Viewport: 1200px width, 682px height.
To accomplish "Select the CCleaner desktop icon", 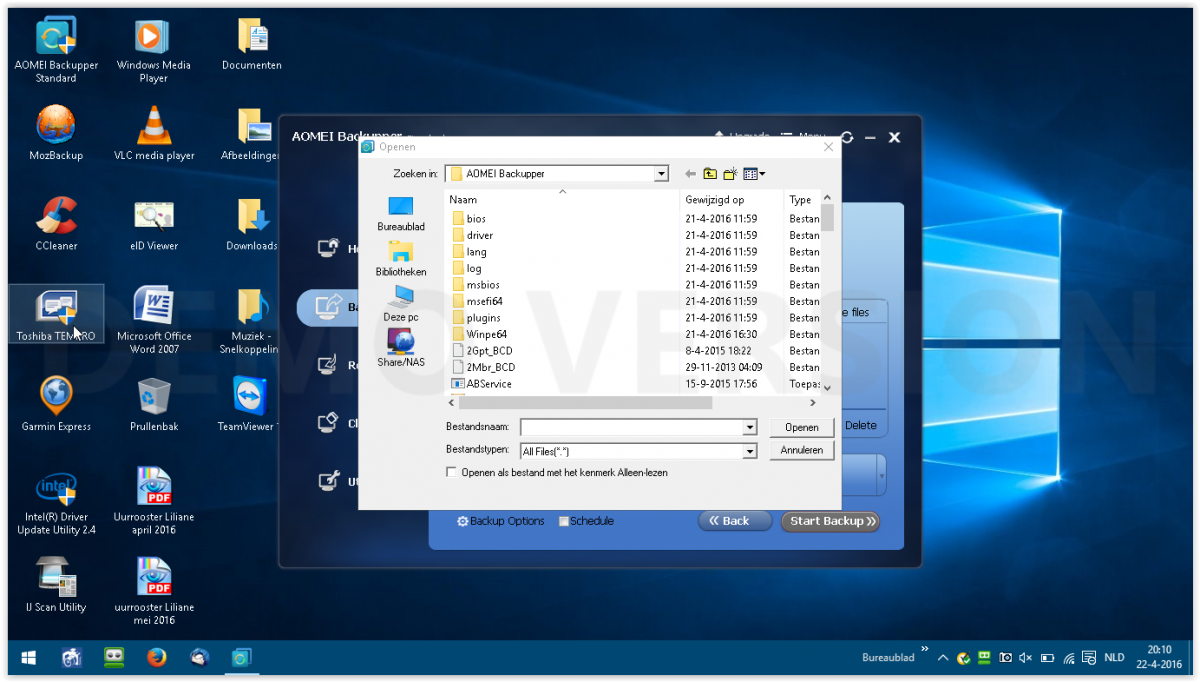I will tap(56, 224).
